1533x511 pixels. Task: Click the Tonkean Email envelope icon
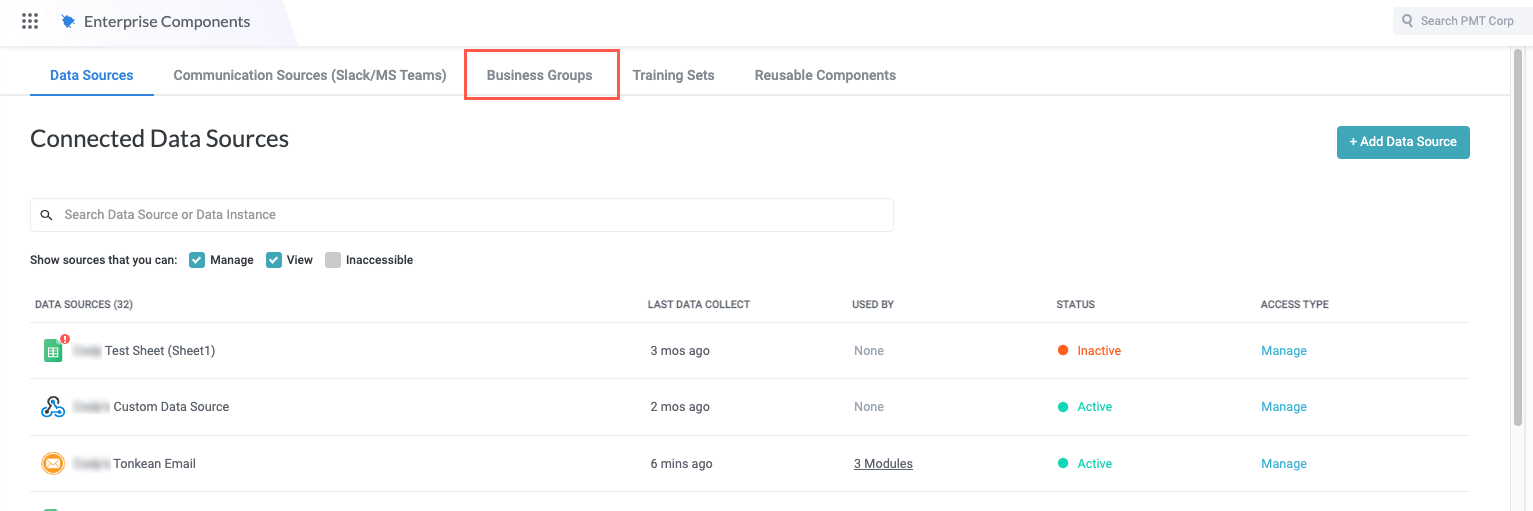[53, 464]
